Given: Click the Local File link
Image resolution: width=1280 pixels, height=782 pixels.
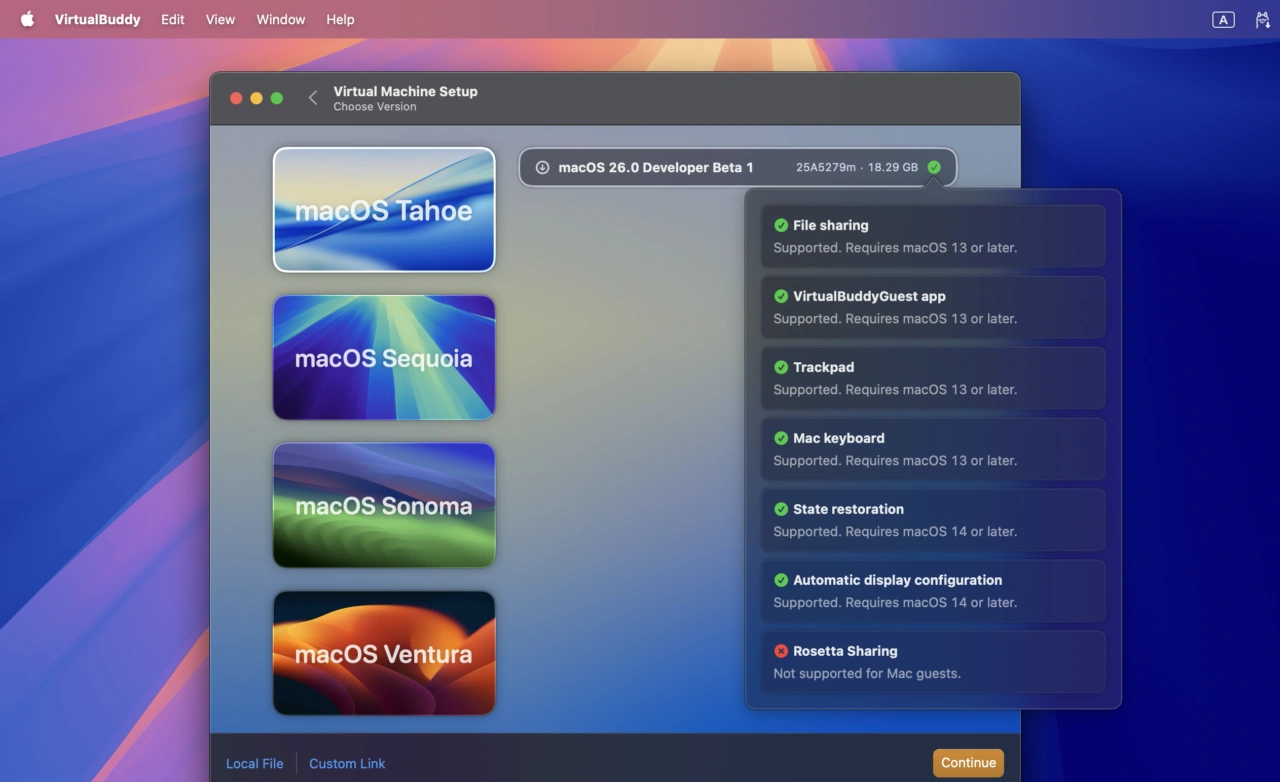Looking at the screenshot, I should pos(254,763).
